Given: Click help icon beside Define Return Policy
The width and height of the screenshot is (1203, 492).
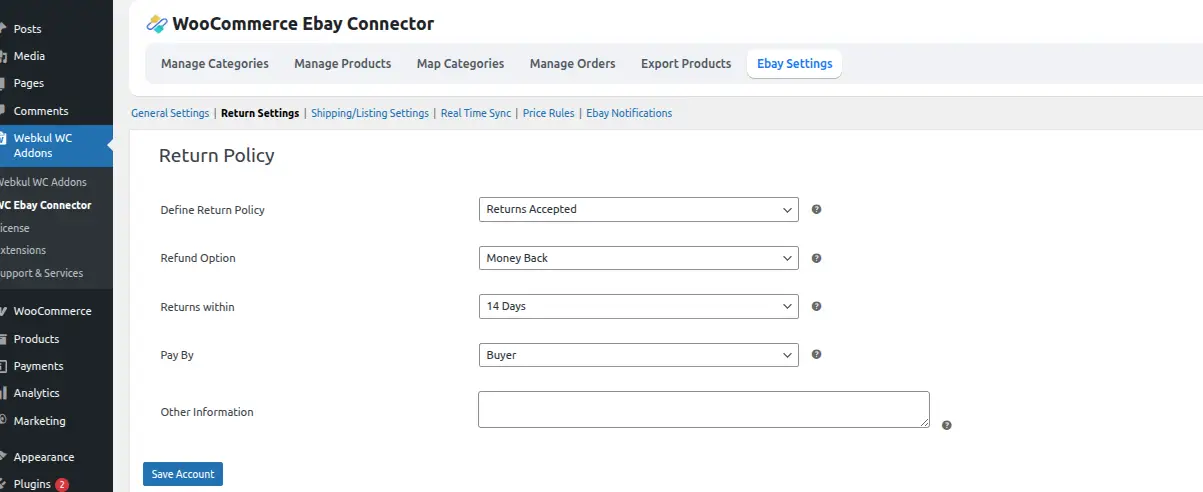Looking at the screenshot, I should 816,210.
